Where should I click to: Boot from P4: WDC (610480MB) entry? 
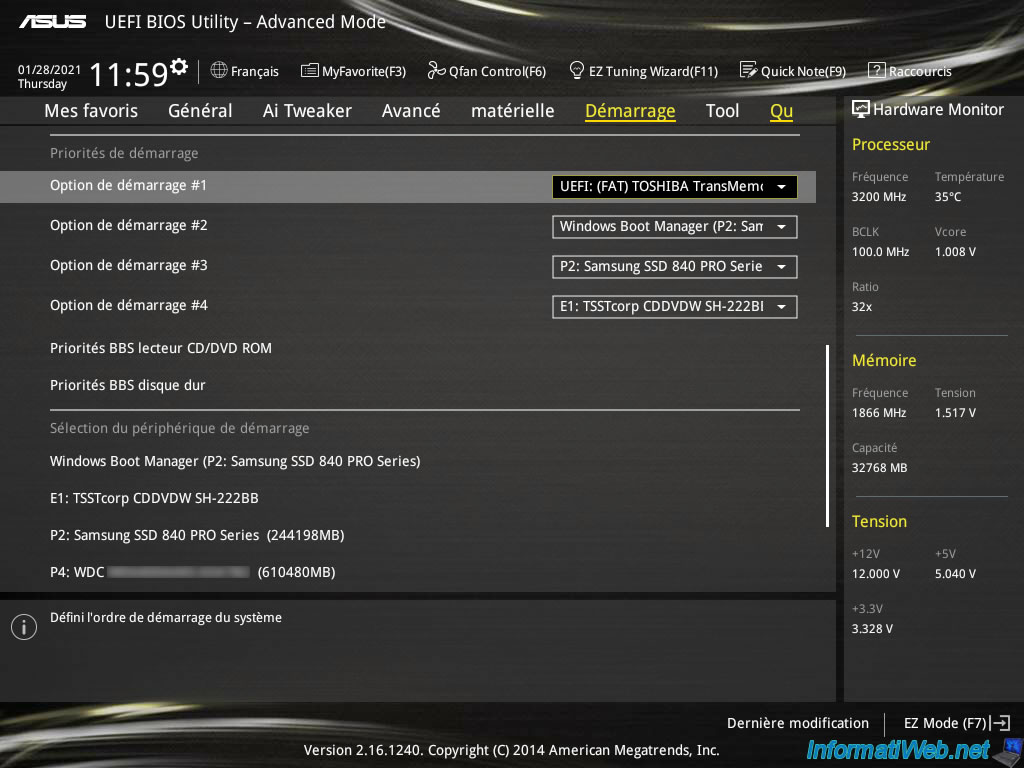pyautogui.click(x=193, y=573)
